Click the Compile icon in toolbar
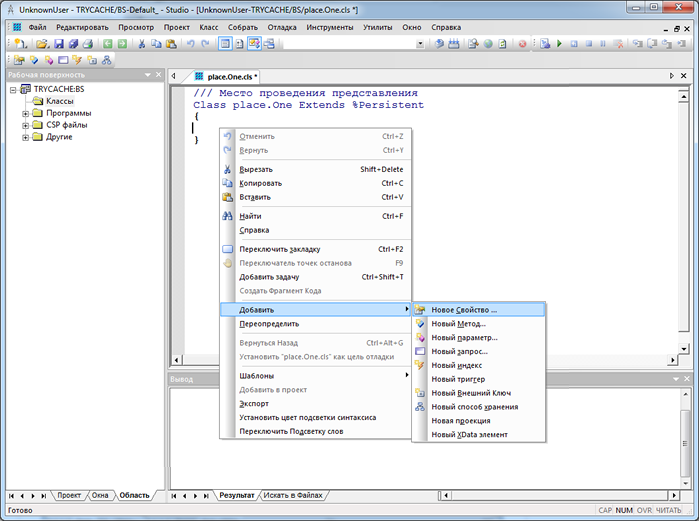Image resolution: width=699 pixels, height=521 pixels. (440, 44)
